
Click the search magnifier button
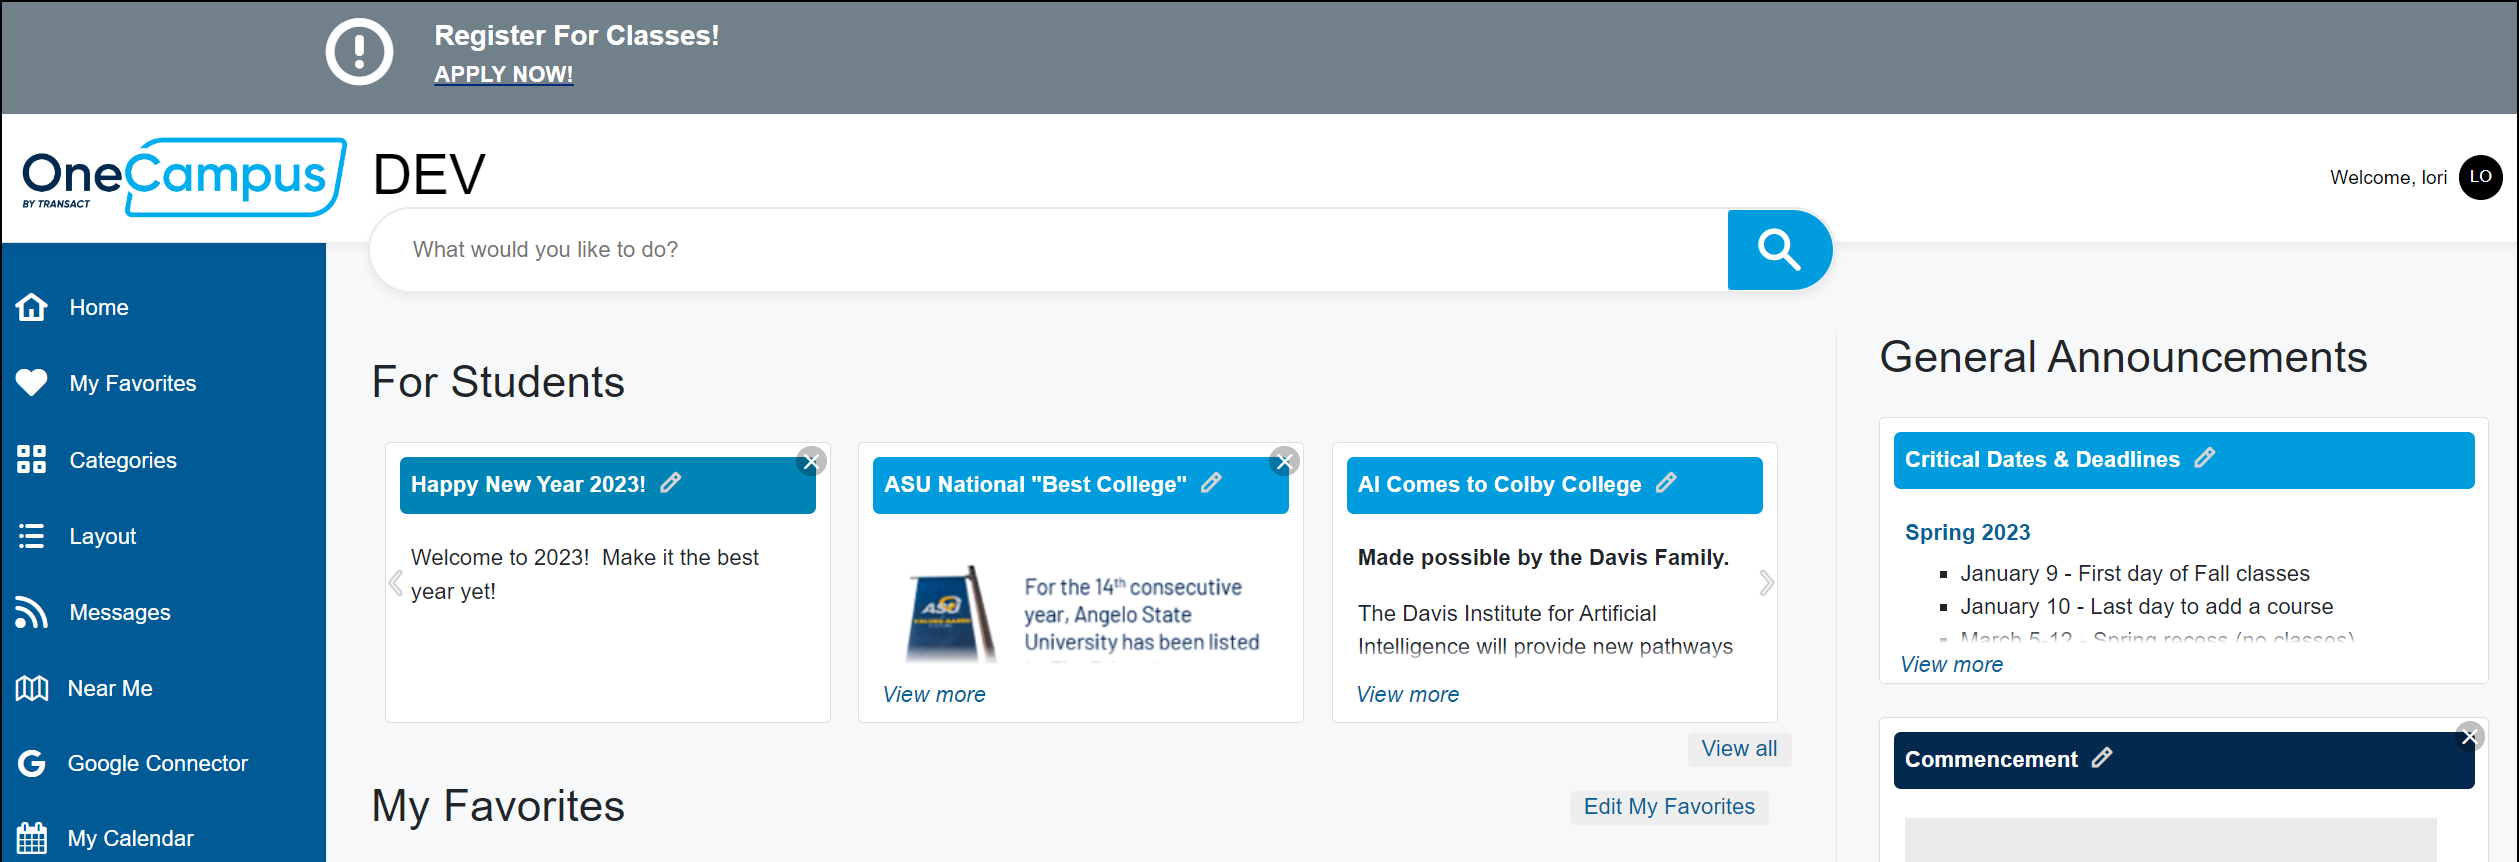(1778, 250)
